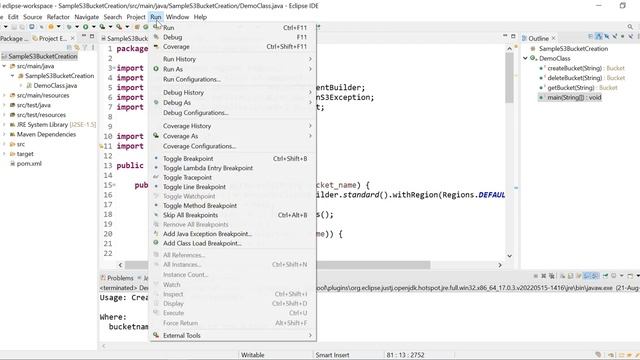Viewport: 640px width, 360px height.
Task: Toggle Skip All Breakpoints in the Run menu
Action: point(190,215)
